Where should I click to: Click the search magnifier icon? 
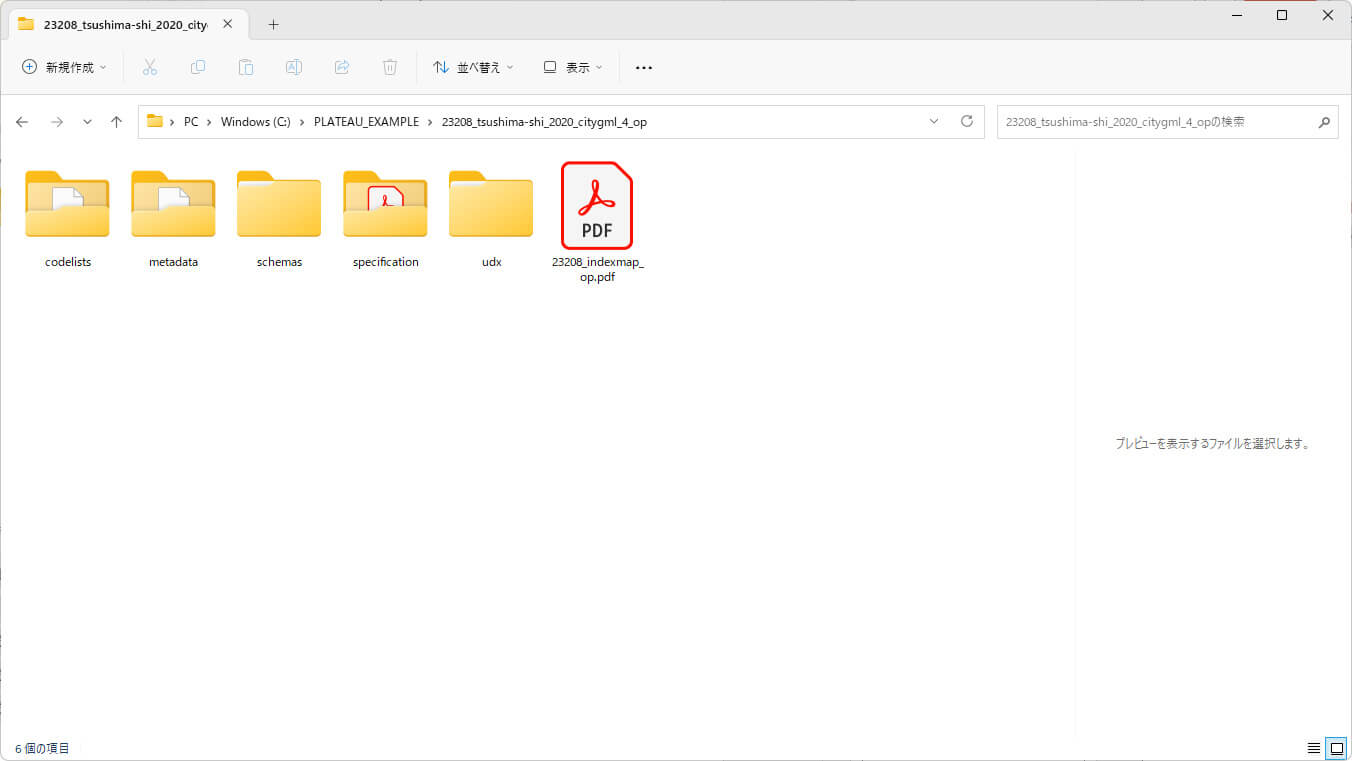[x=1324, y=122]
